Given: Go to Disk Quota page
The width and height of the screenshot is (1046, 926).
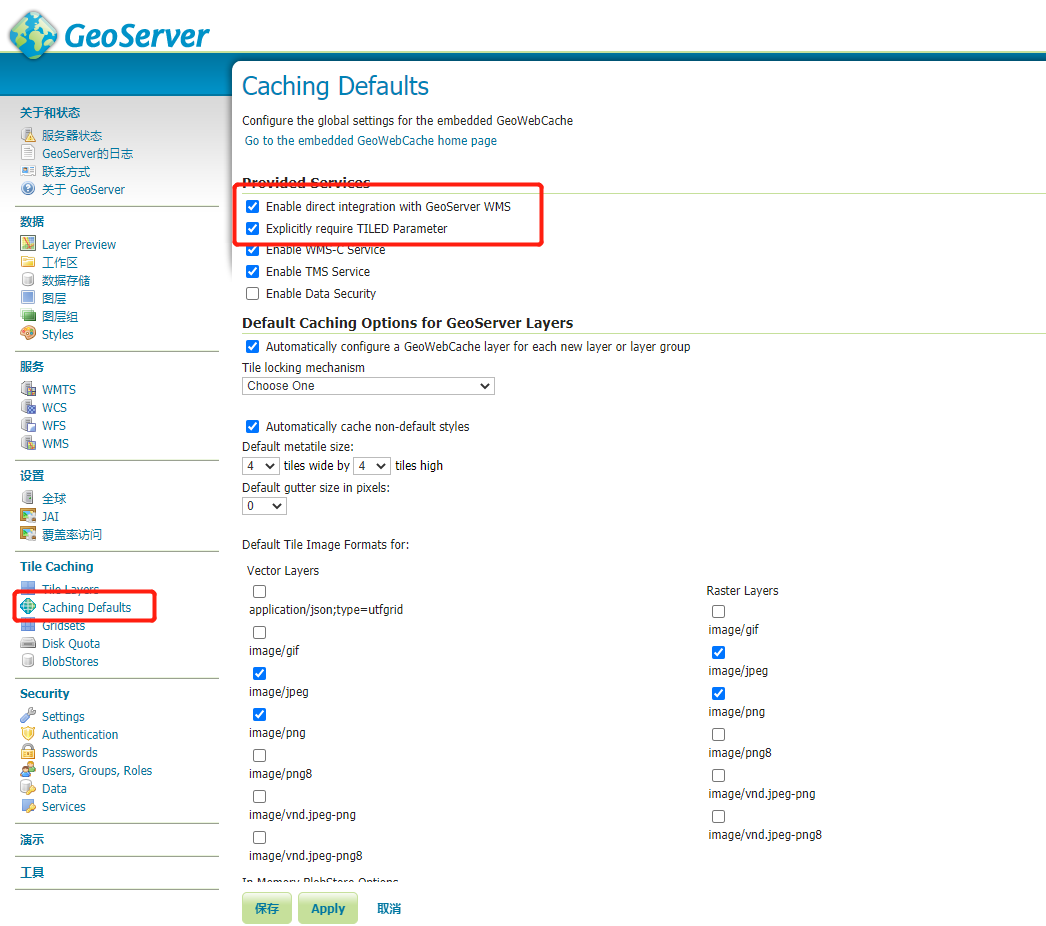Looking at the screenshot, I should [71, 643].
